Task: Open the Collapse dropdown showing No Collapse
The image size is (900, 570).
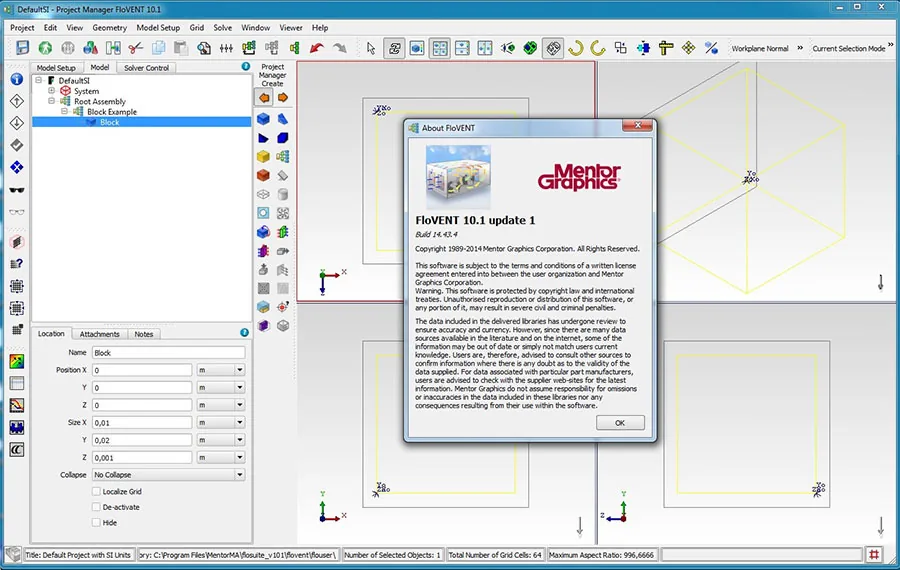Action: point(168,475)
